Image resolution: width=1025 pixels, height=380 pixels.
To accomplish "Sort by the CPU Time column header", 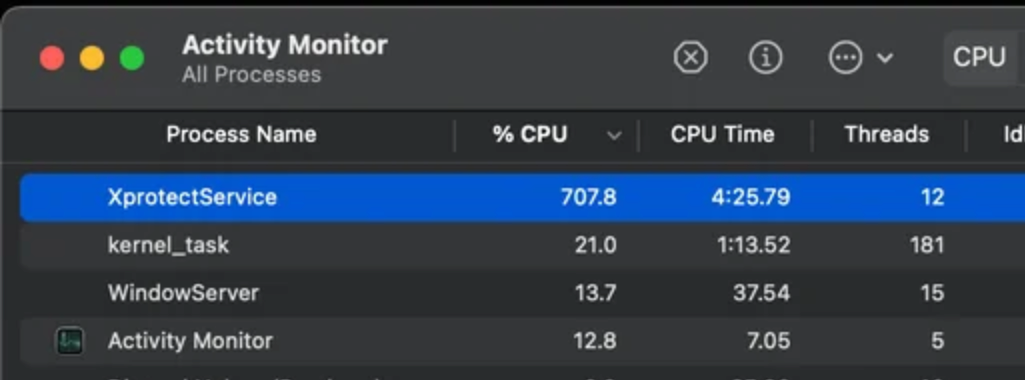I will pos(722,135).
